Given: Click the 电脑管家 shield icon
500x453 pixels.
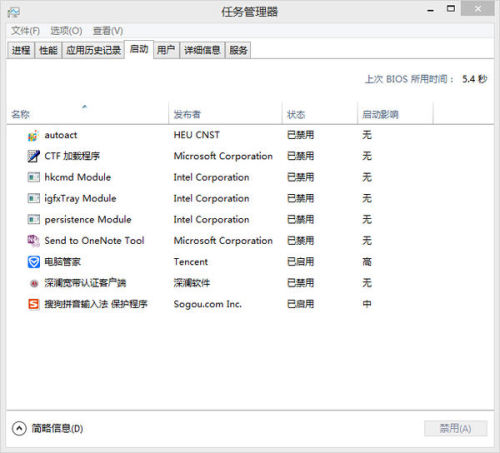Looking at the screenshot, I should tap(33, 262).
